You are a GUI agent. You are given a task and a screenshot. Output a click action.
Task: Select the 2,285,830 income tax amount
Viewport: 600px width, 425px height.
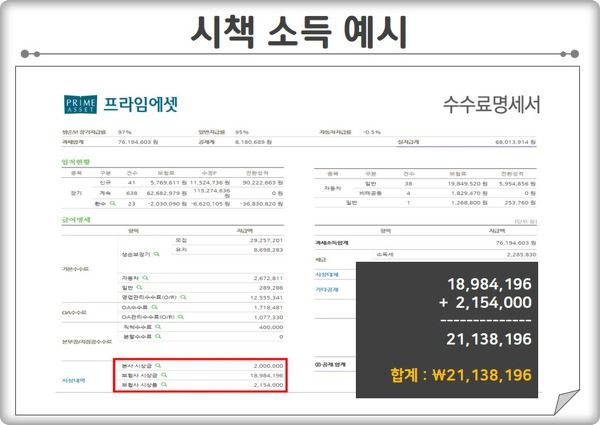(521, 254)
